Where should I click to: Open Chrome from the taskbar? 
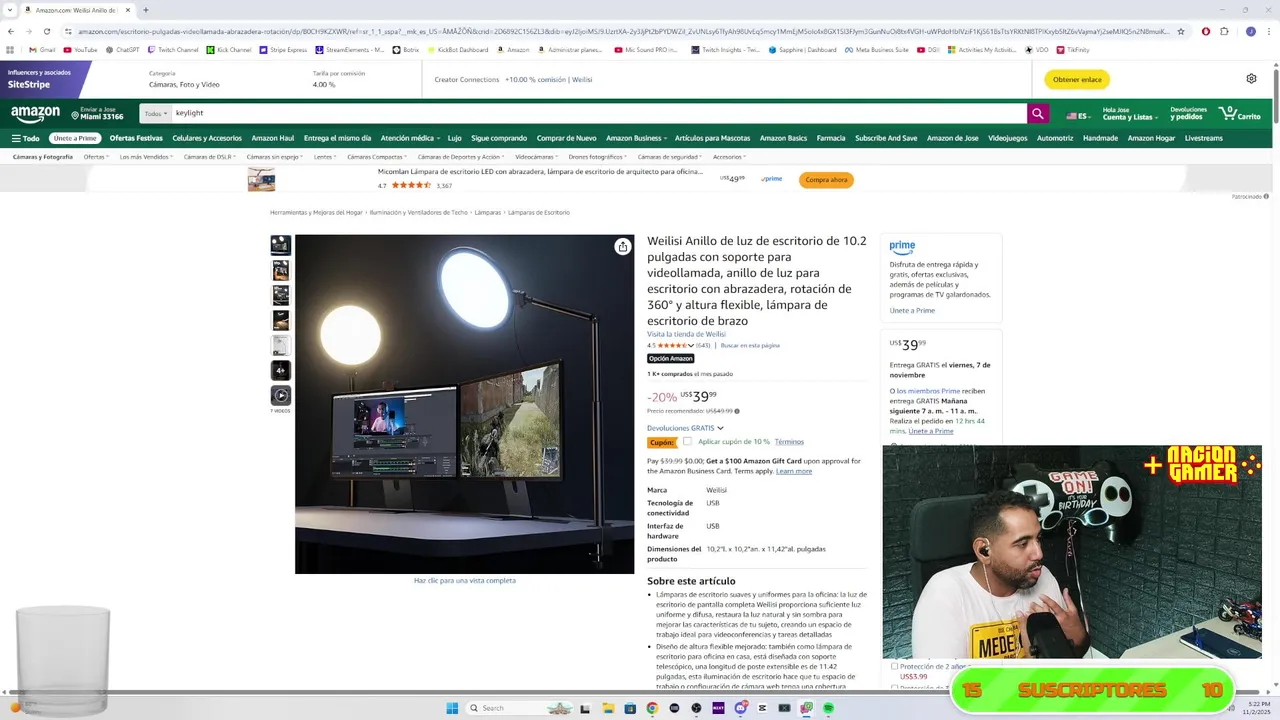click(x=652, y=708)
